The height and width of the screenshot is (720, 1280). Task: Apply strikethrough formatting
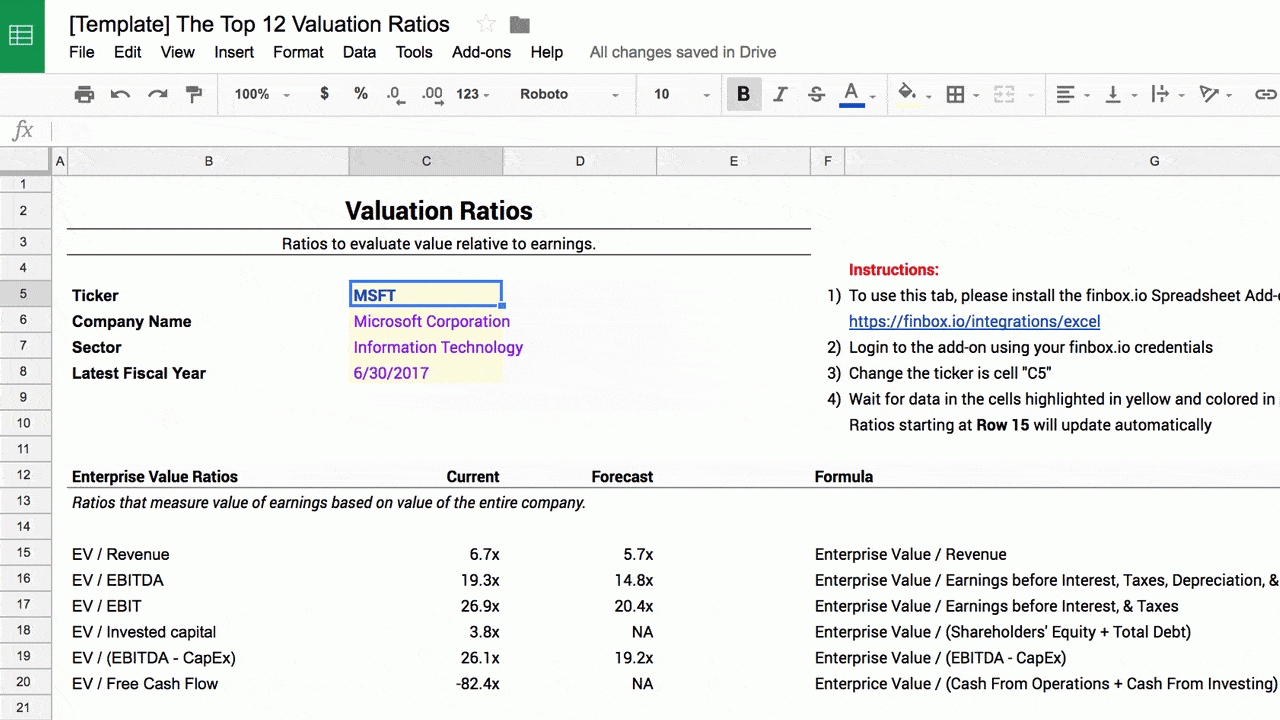click(816, 94)
